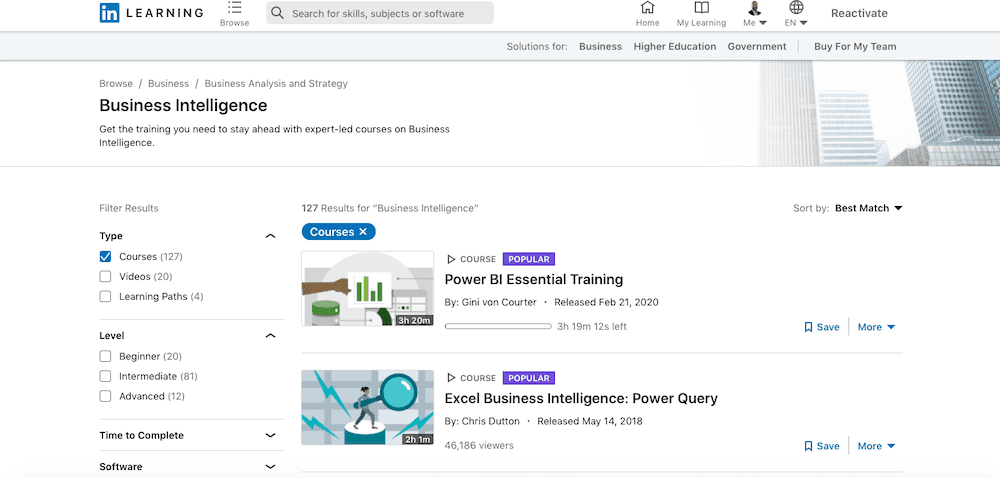
Task: Open the Best Match sort dropdown
Action: point(869,208)
